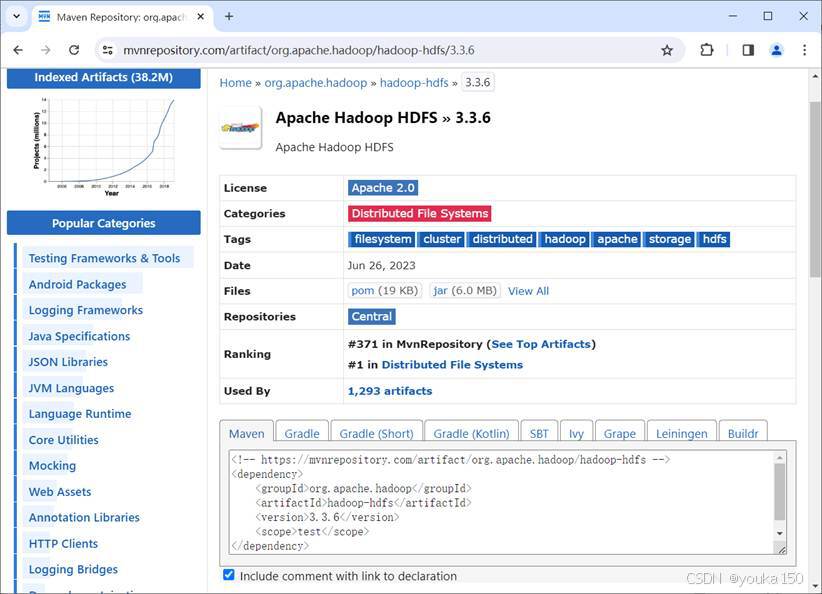Open Distributed File Systems category badge

419,213
